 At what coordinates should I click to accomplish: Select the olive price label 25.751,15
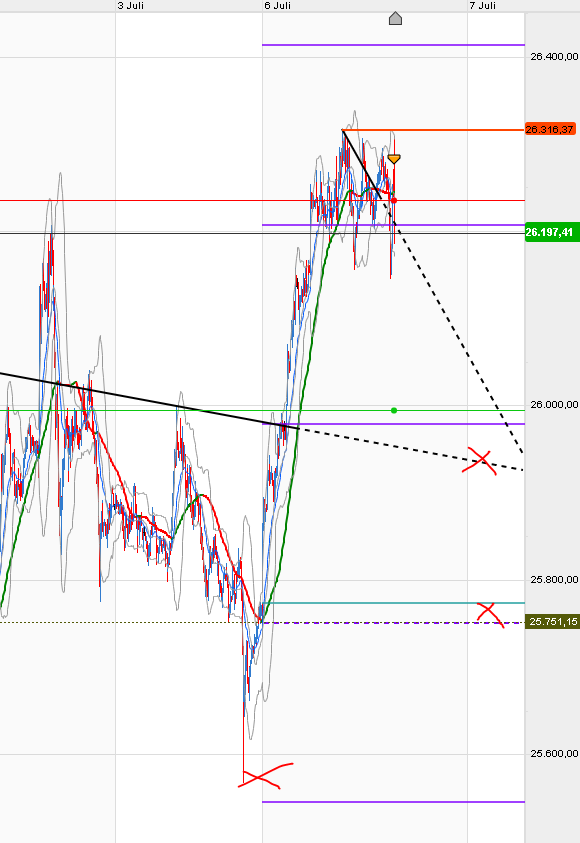click(552, 622)
